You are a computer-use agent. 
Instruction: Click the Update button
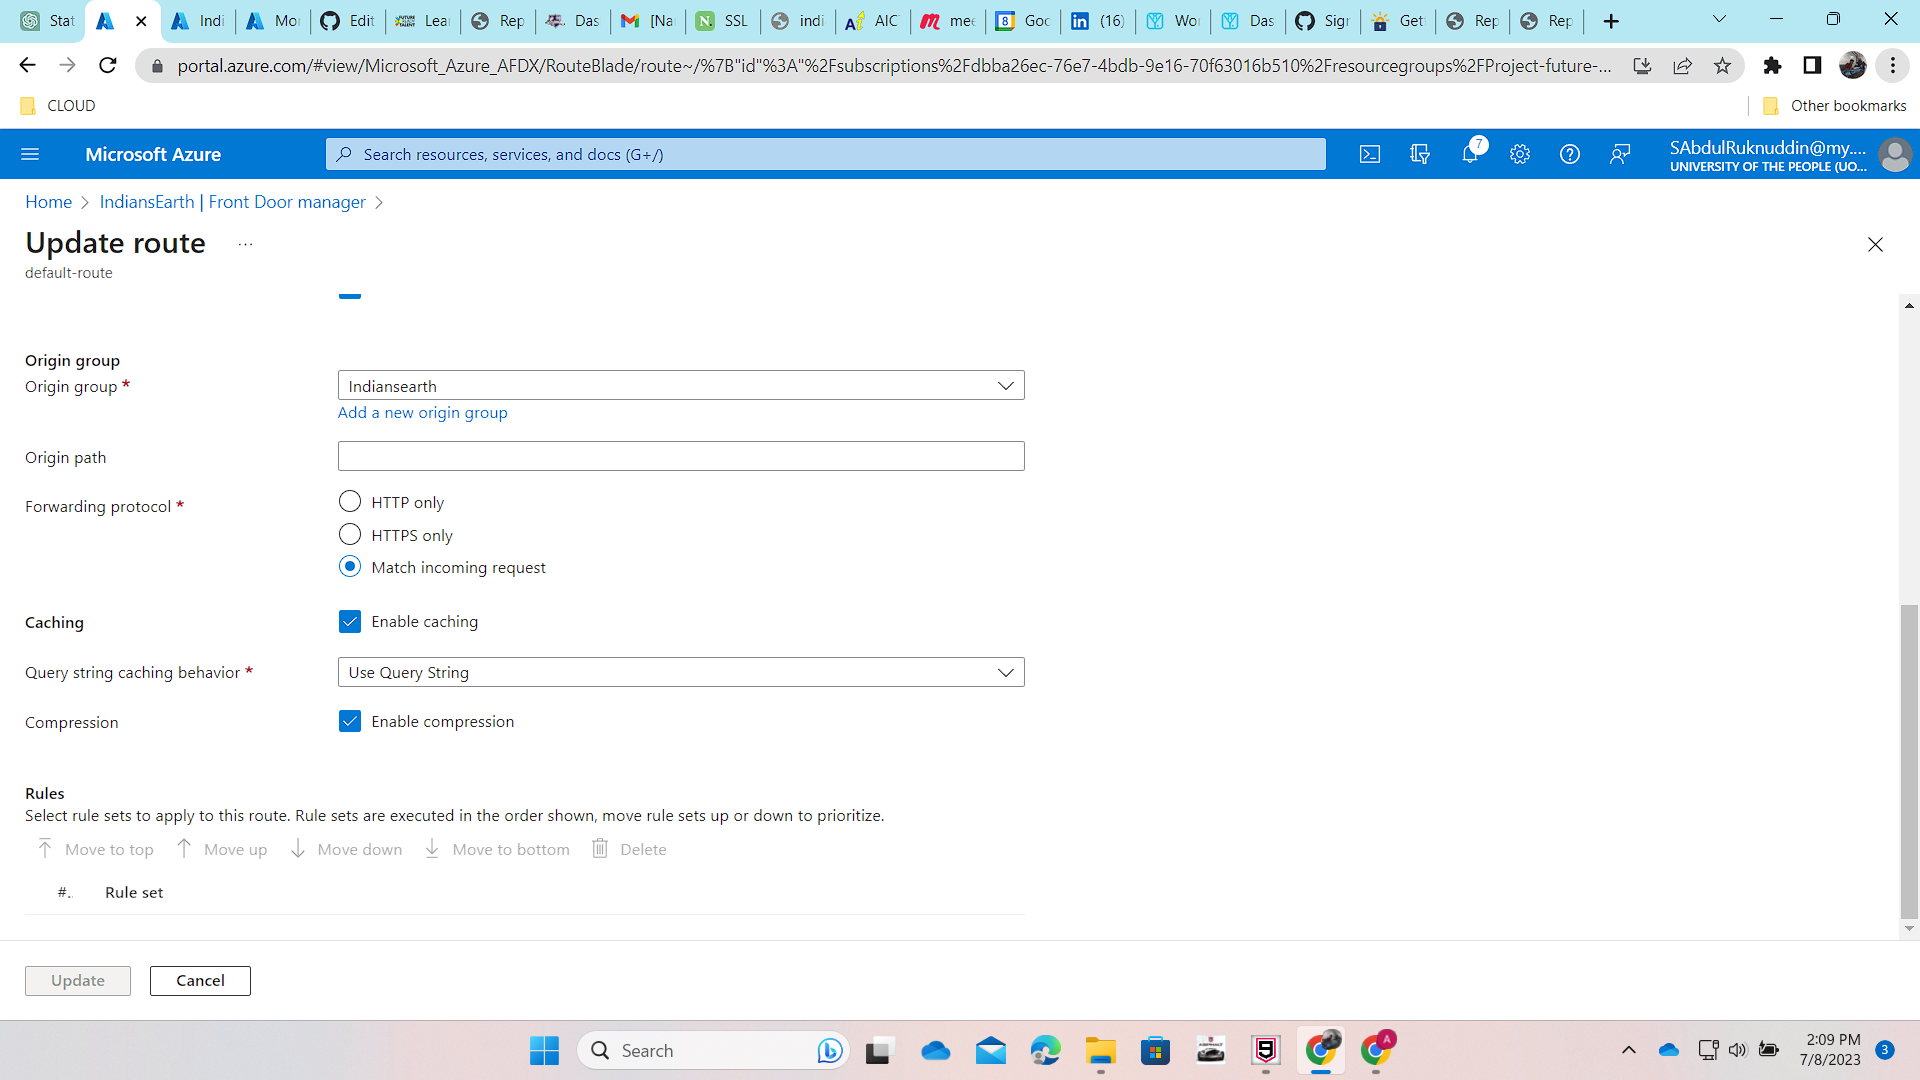point(77,981)
